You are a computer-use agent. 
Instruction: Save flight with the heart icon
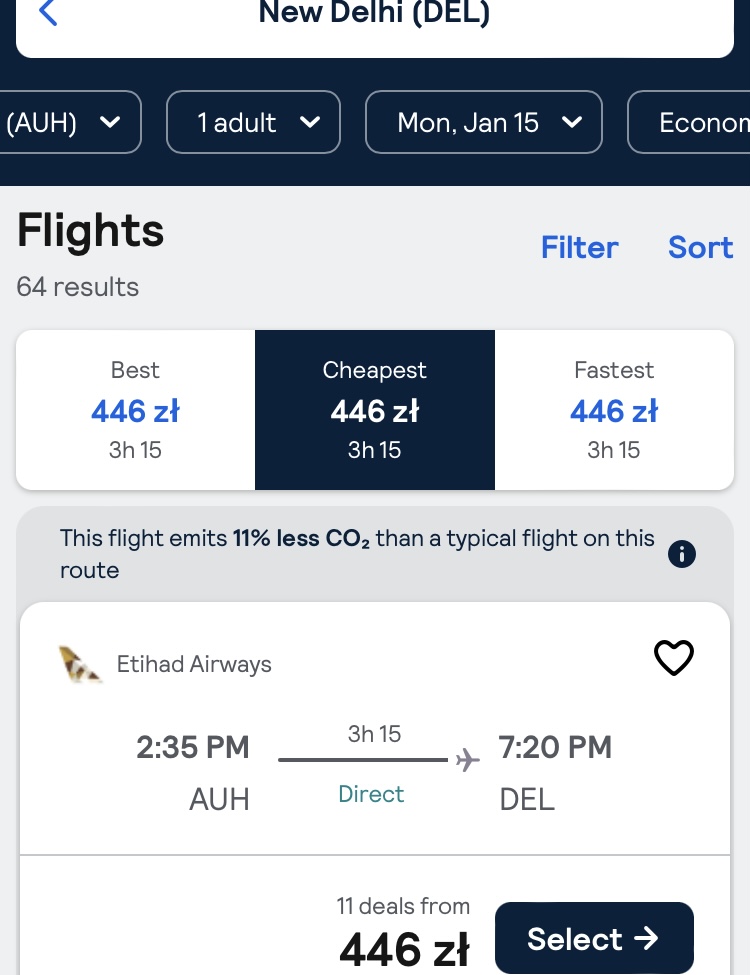[x=674, y=658]
